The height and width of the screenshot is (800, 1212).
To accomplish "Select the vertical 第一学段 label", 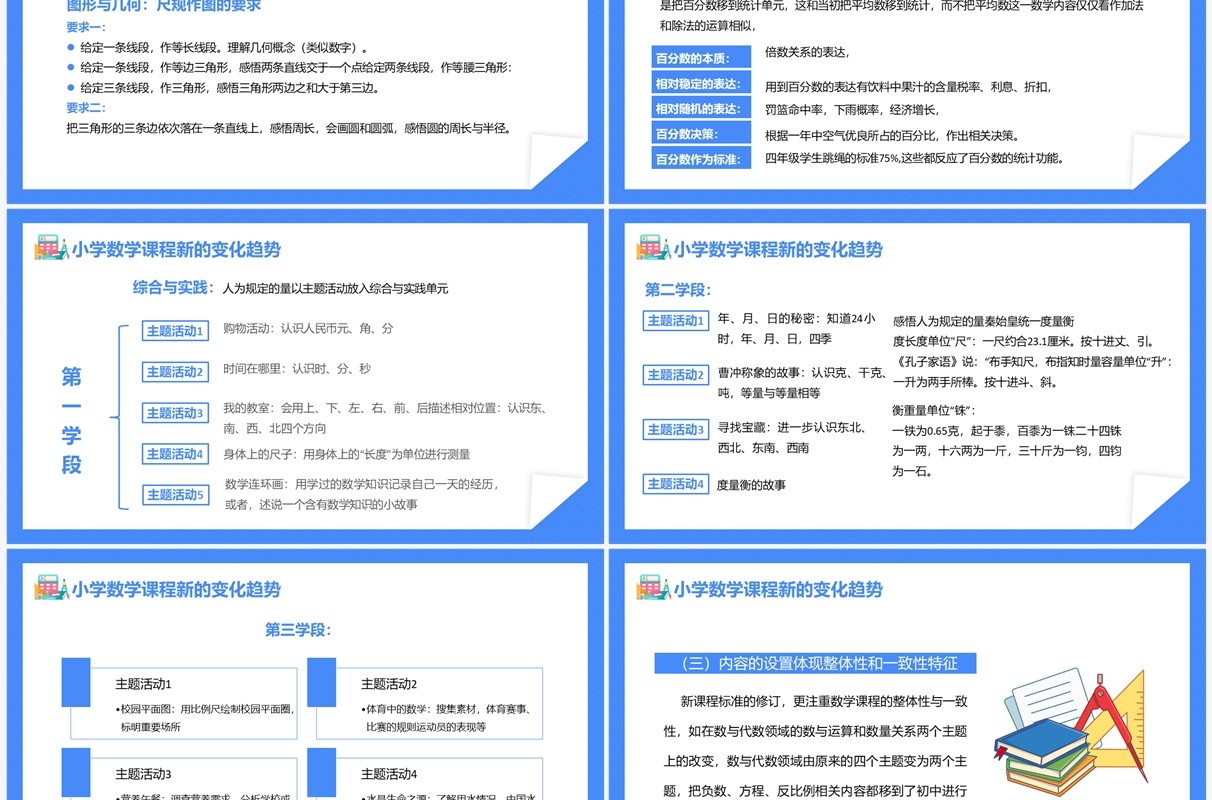I will click(x=71, y=420).
